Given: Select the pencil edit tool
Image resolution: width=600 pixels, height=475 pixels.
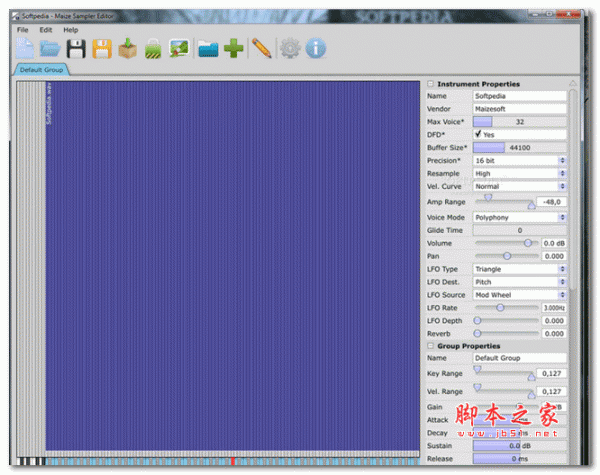Looking at the screenshot, I should pyautogui.click(x=262, y=48).
